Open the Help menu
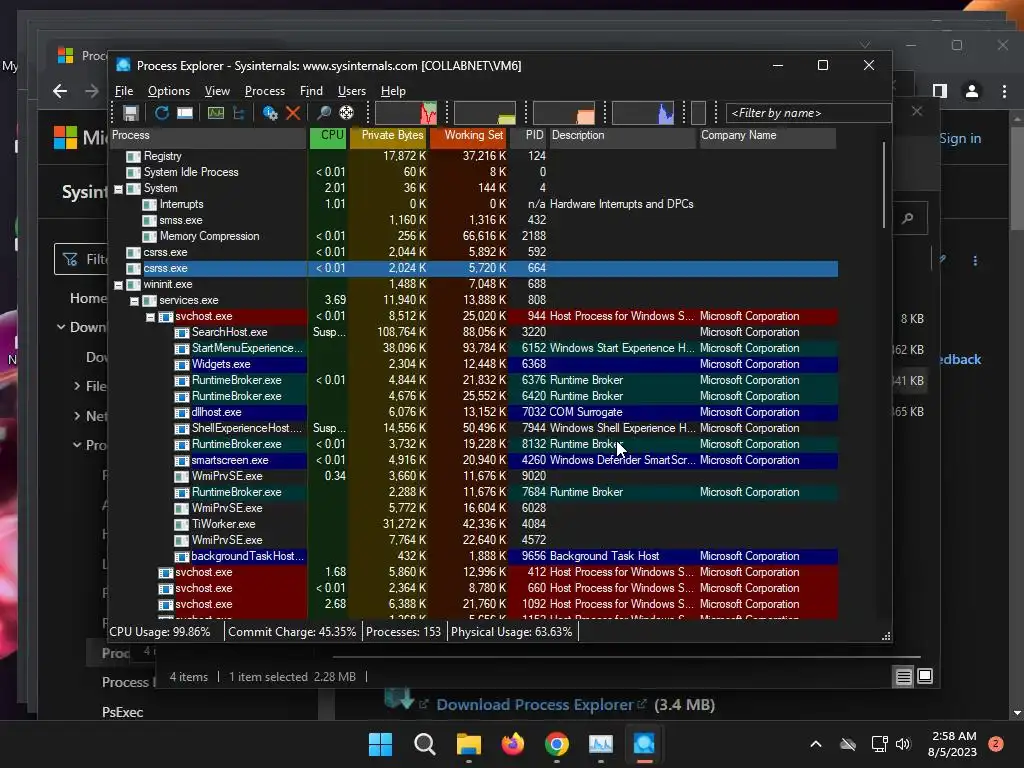1024x768 pixels. pos(393,91)
